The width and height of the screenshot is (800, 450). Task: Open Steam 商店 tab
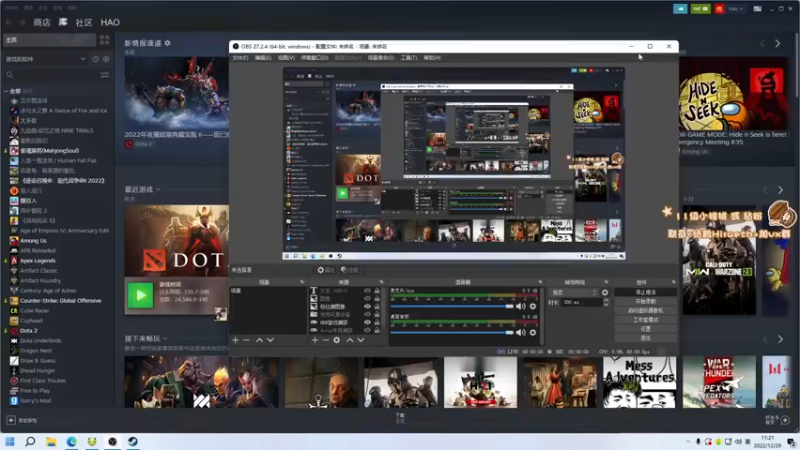click(x=42, y=22)
